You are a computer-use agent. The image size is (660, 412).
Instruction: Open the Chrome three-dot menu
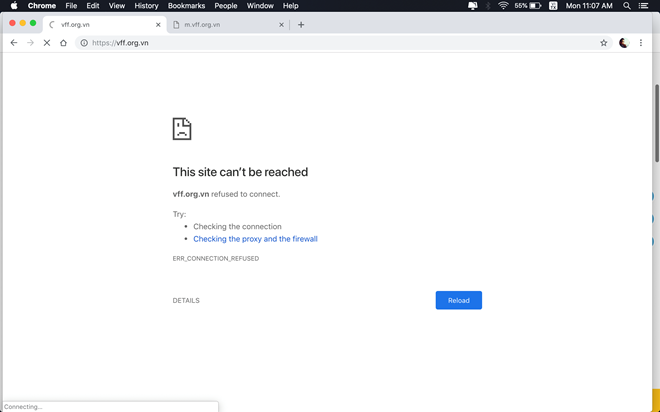tap(641, 43)
